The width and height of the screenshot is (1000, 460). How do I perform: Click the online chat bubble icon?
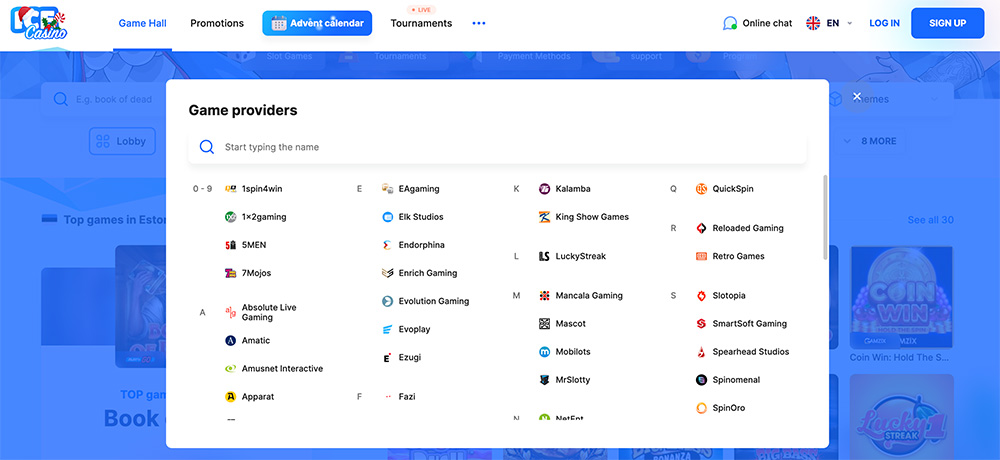pos(730,24)
